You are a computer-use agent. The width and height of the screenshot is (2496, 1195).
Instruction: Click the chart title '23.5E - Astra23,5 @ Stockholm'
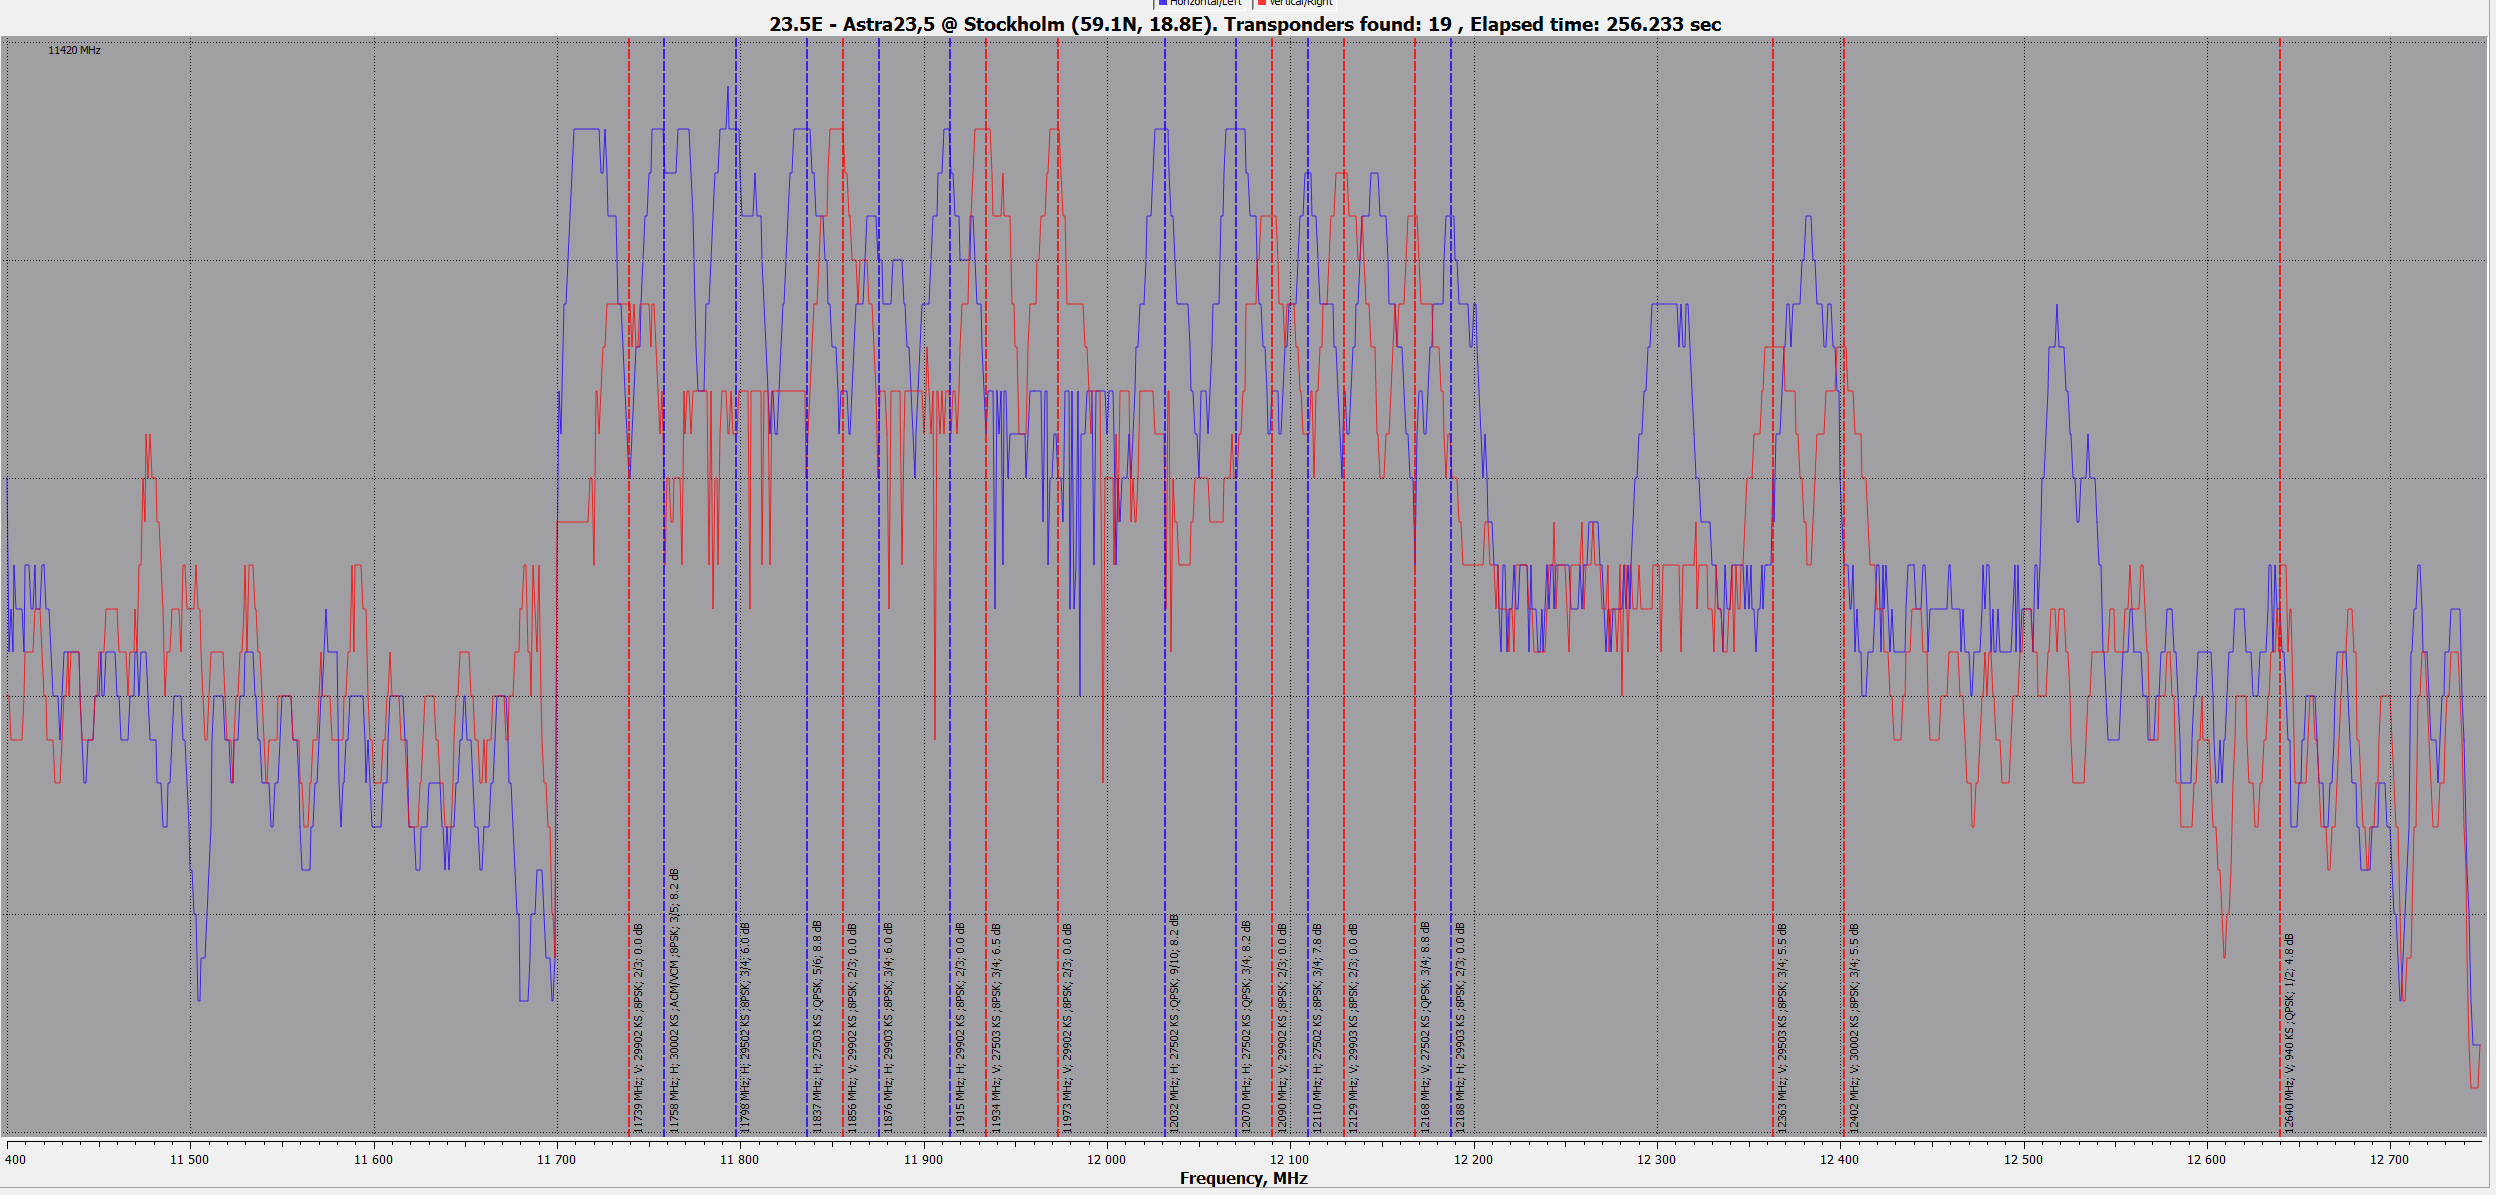click(1245, 24)
